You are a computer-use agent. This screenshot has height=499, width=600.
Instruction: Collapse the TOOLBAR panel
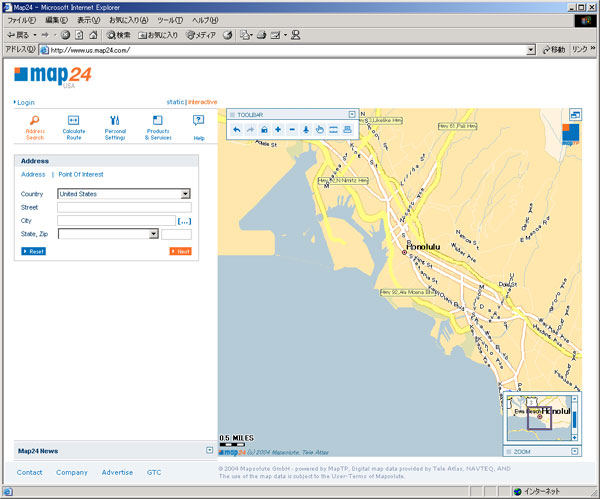click(x=352, y=114)
